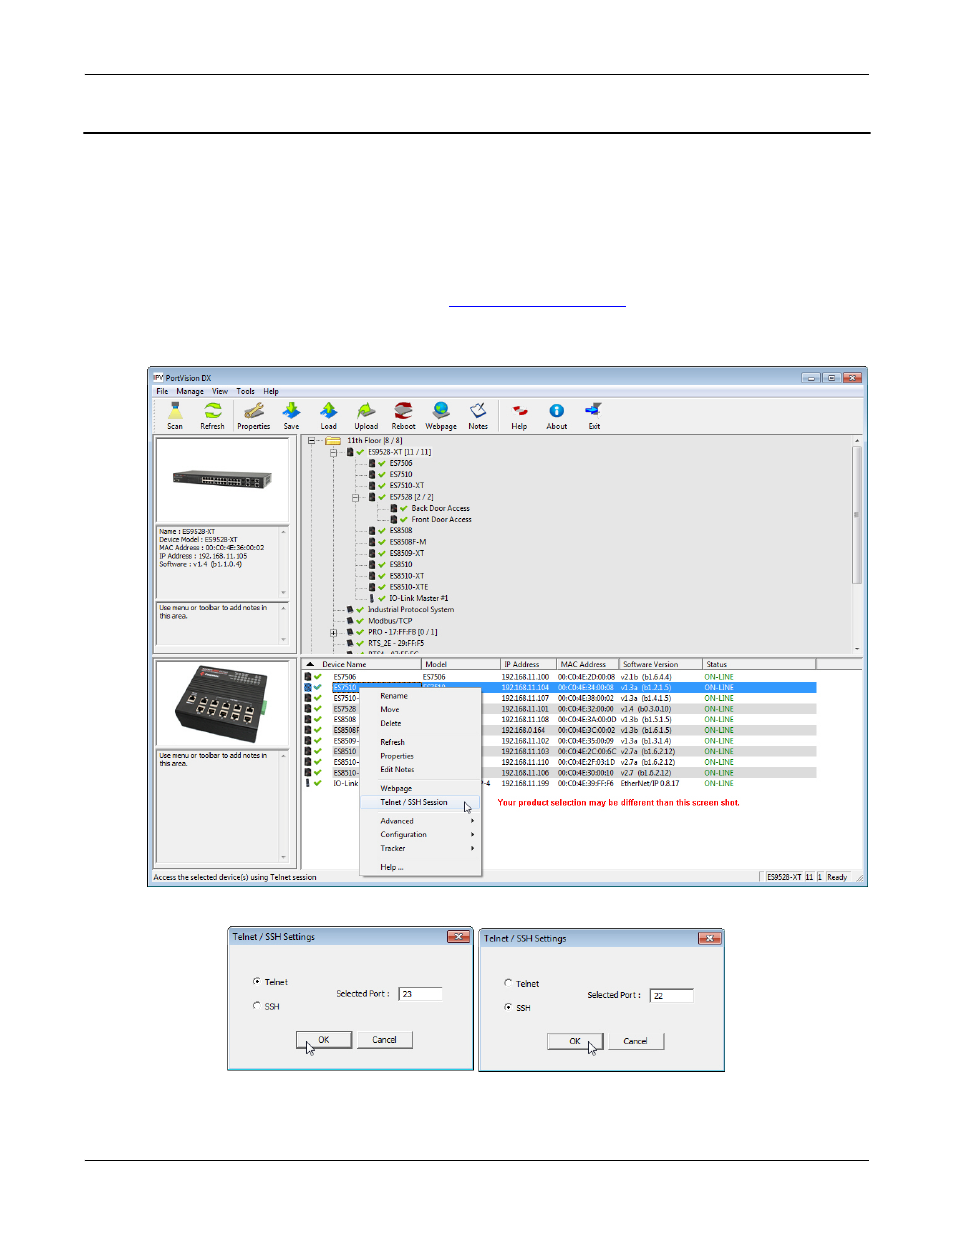
Task: Choose Properties from context menu
Action: [x=420, y=756]
